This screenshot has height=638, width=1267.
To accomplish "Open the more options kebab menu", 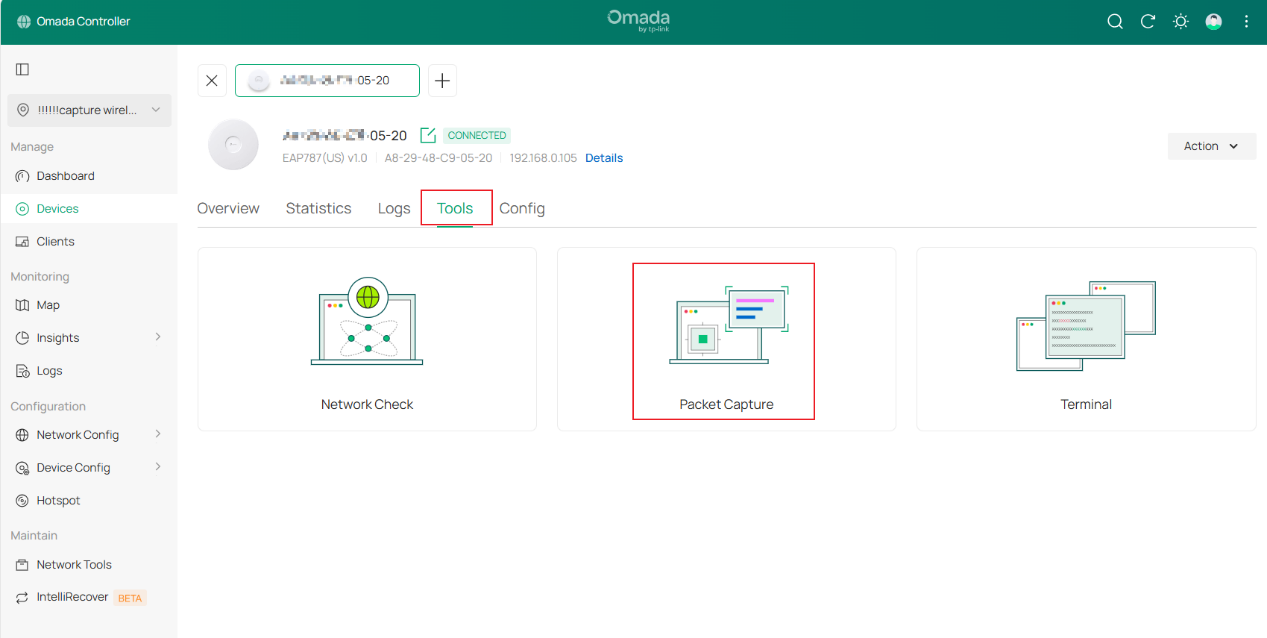I will (1246, 21).
